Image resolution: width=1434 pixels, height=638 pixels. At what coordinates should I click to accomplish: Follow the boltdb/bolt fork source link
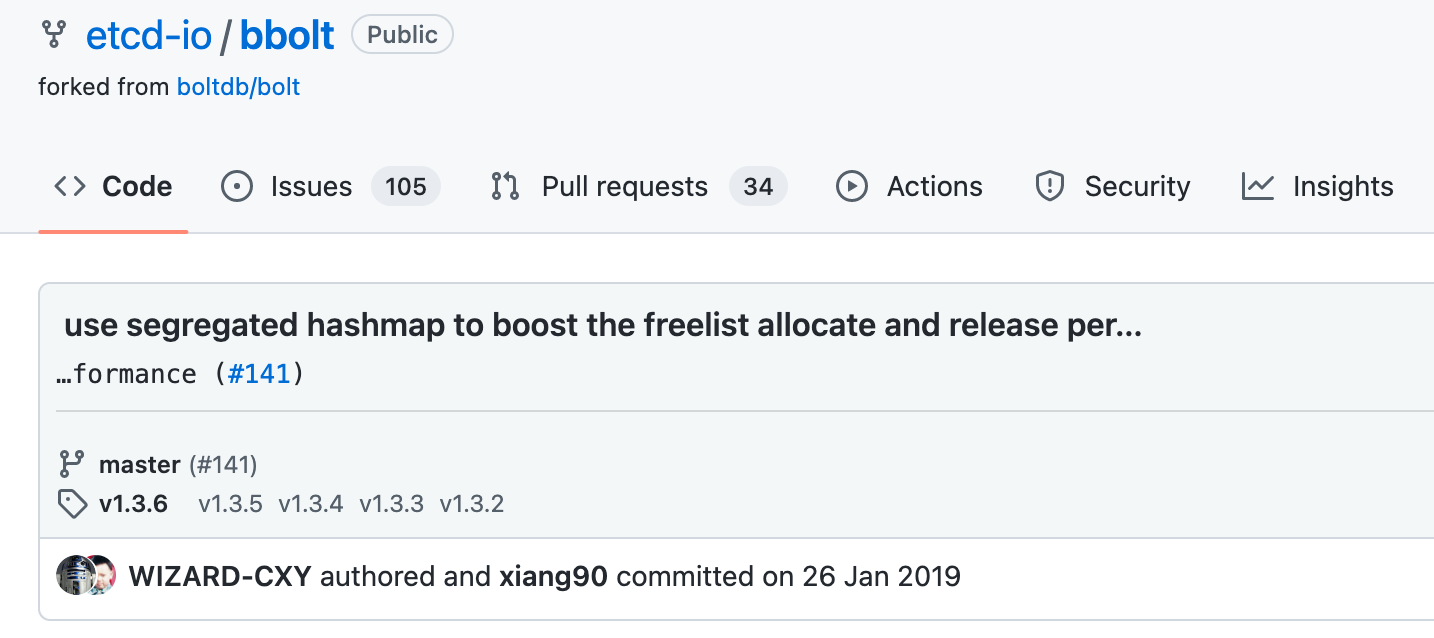(x=238, y=87)
